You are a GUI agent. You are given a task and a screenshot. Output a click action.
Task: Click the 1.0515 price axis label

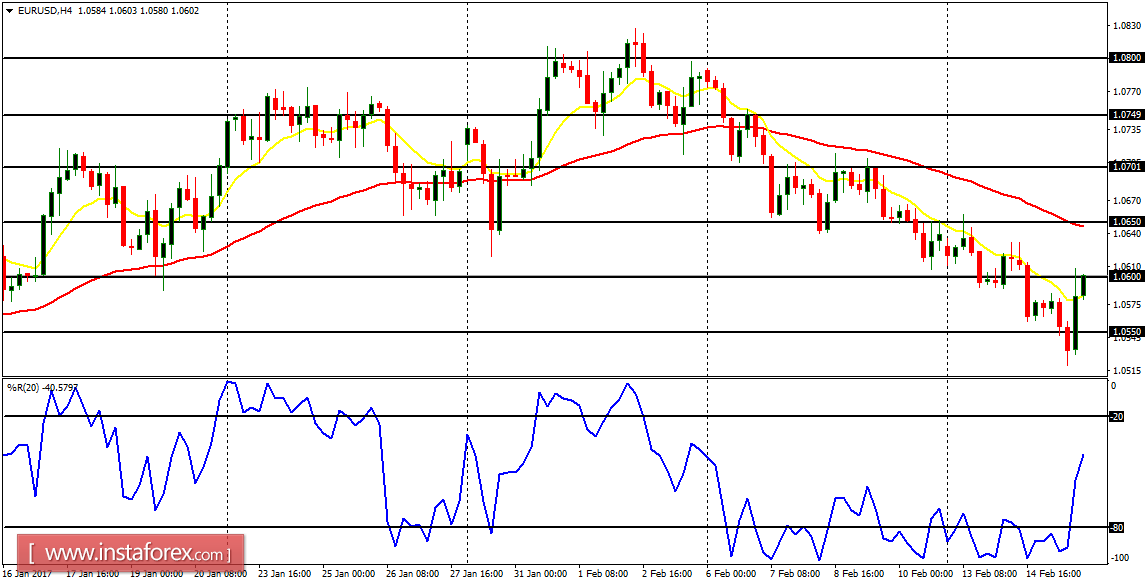coord(1125,371)
